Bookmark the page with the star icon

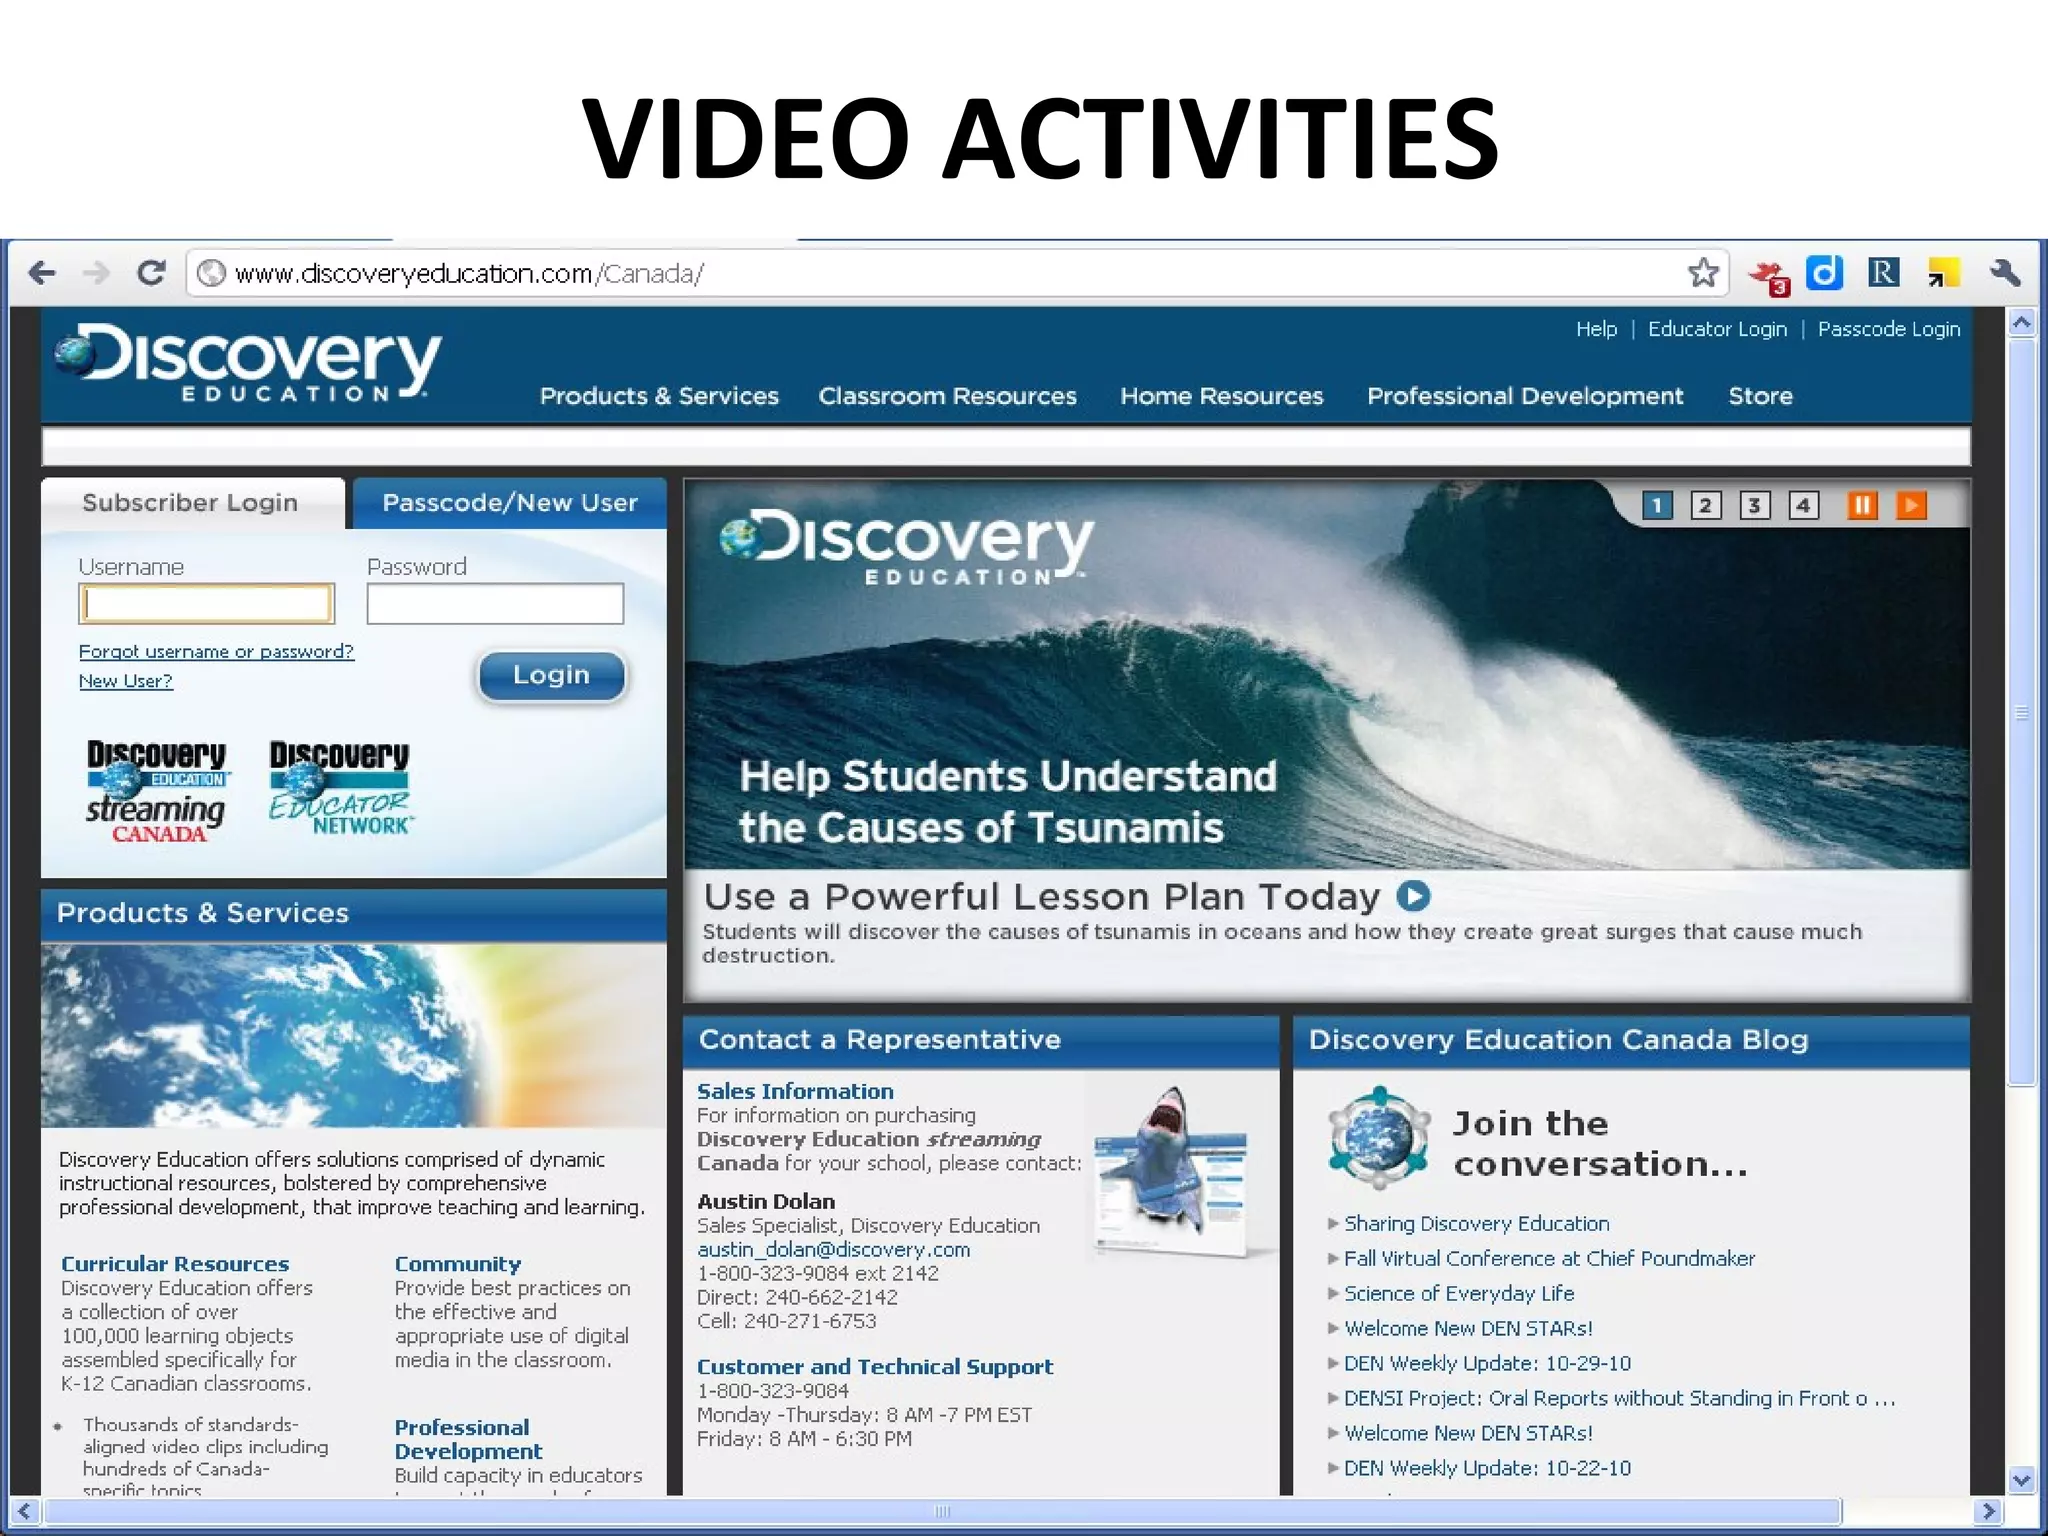[x=1703, y=272]
